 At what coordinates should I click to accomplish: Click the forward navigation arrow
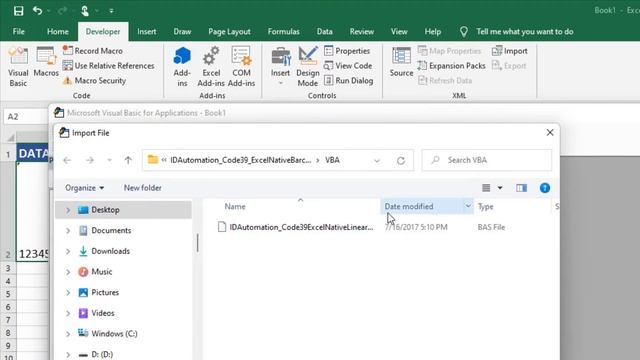[x=90, y=160]
